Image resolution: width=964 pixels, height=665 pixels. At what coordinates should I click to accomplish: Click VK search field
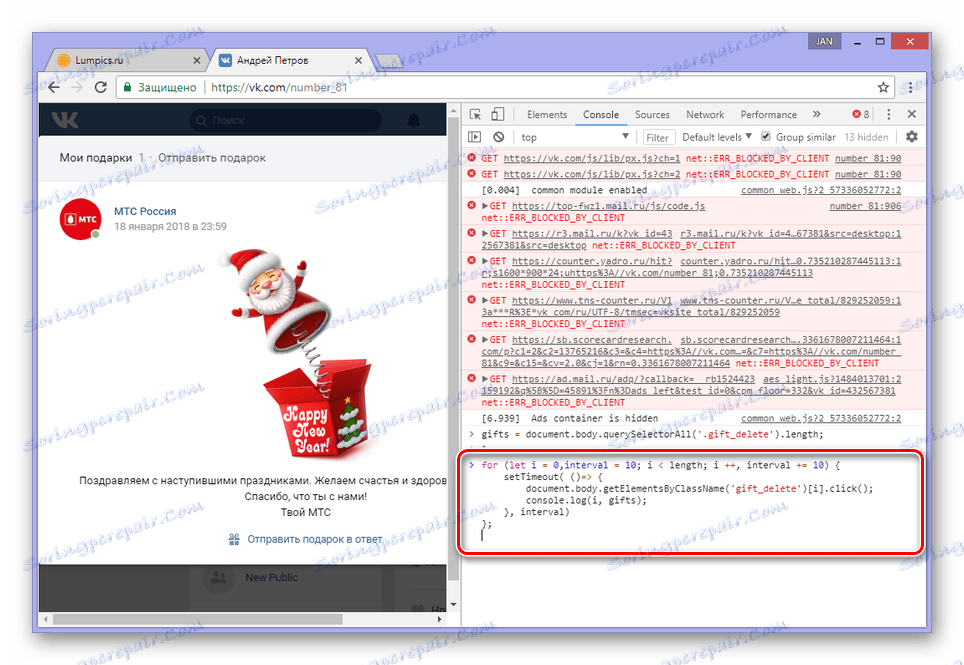[x=286, y=120]
